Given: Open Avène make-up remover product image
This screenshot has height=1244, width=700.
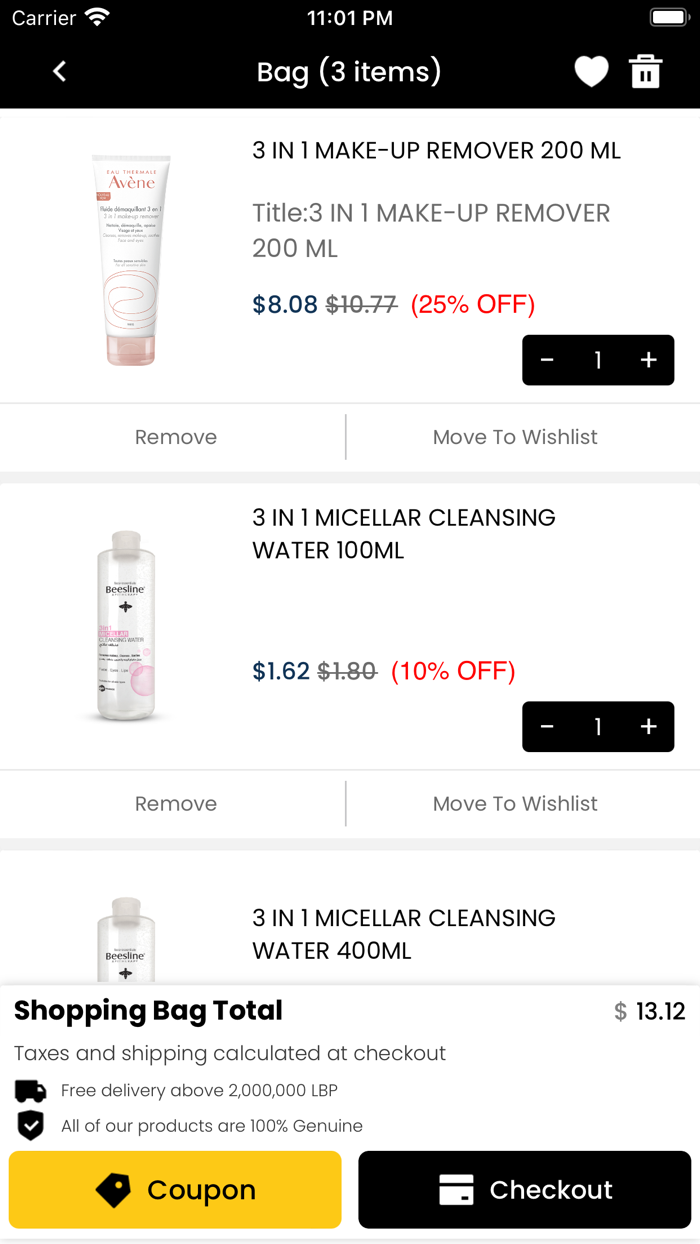Looking at the screenshot, I should pyautogui.click(x=131, y=260).
